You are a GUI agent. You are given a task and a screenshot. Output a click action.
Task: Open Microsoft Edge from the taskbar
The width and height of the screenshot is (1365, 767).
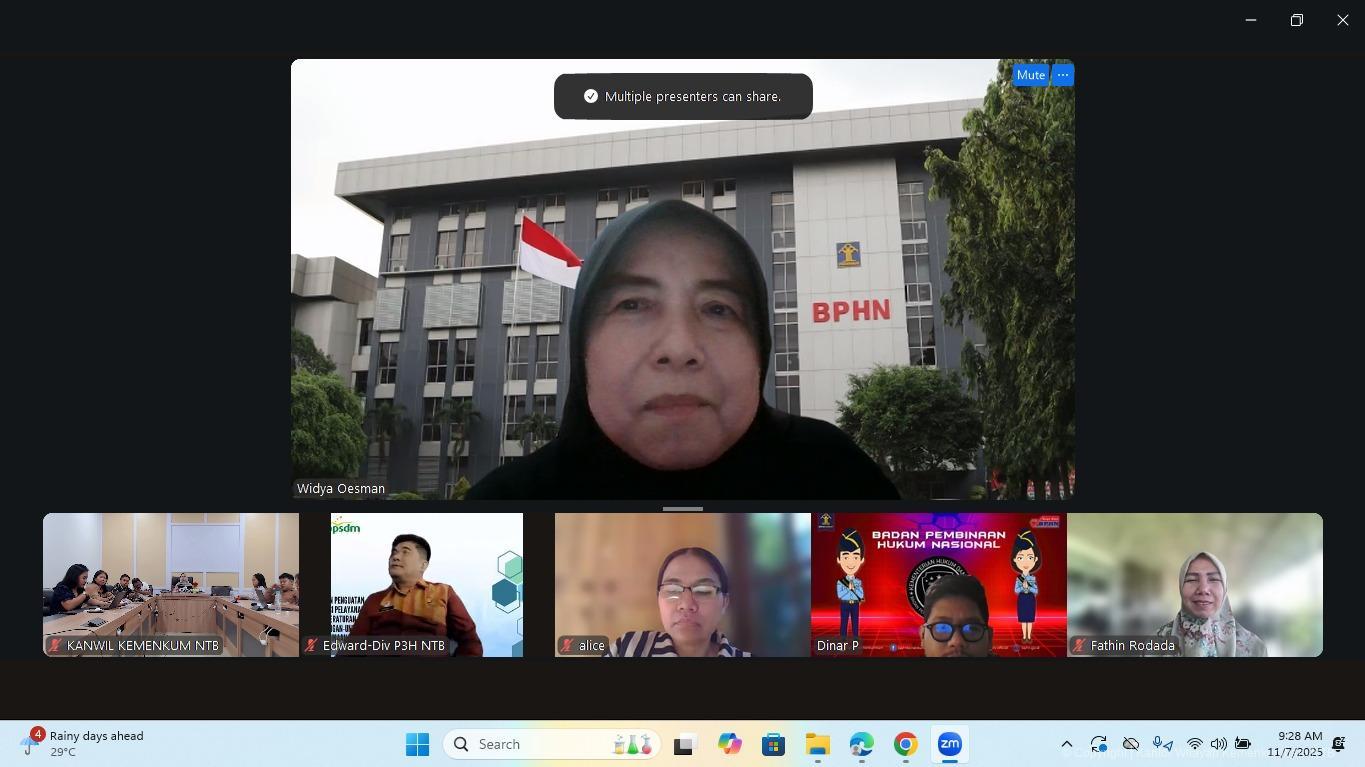coord(861,744)
